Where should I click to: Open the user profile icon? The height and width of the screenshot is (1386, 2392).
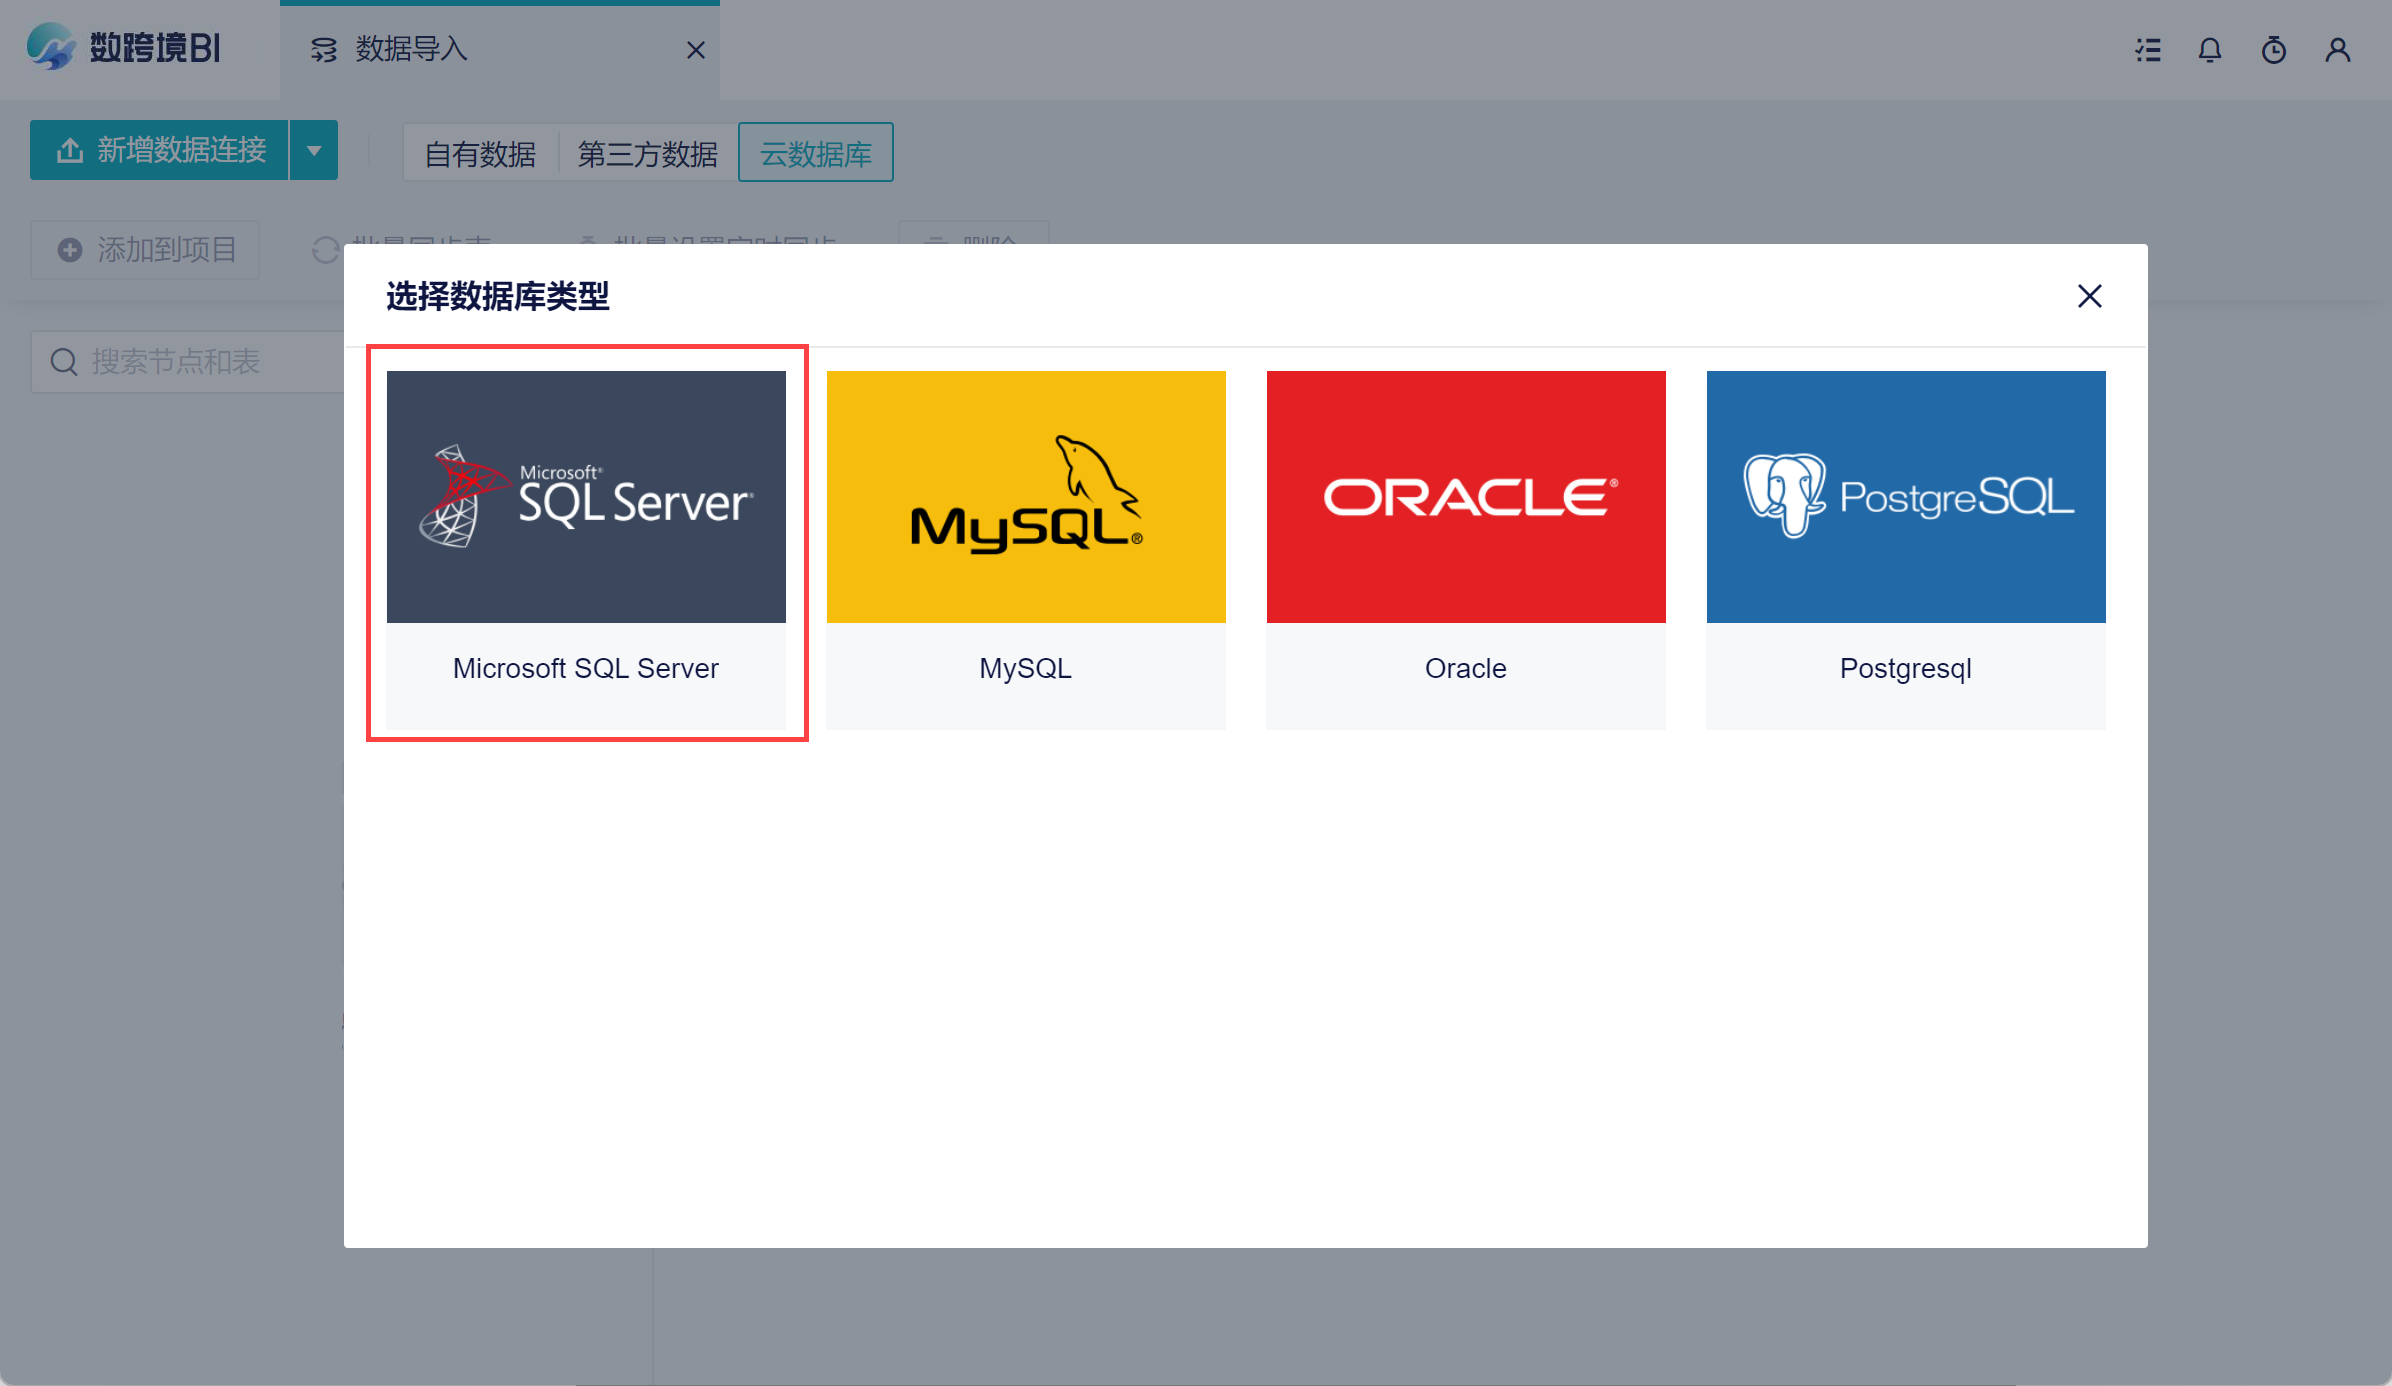click(2337, 50)
